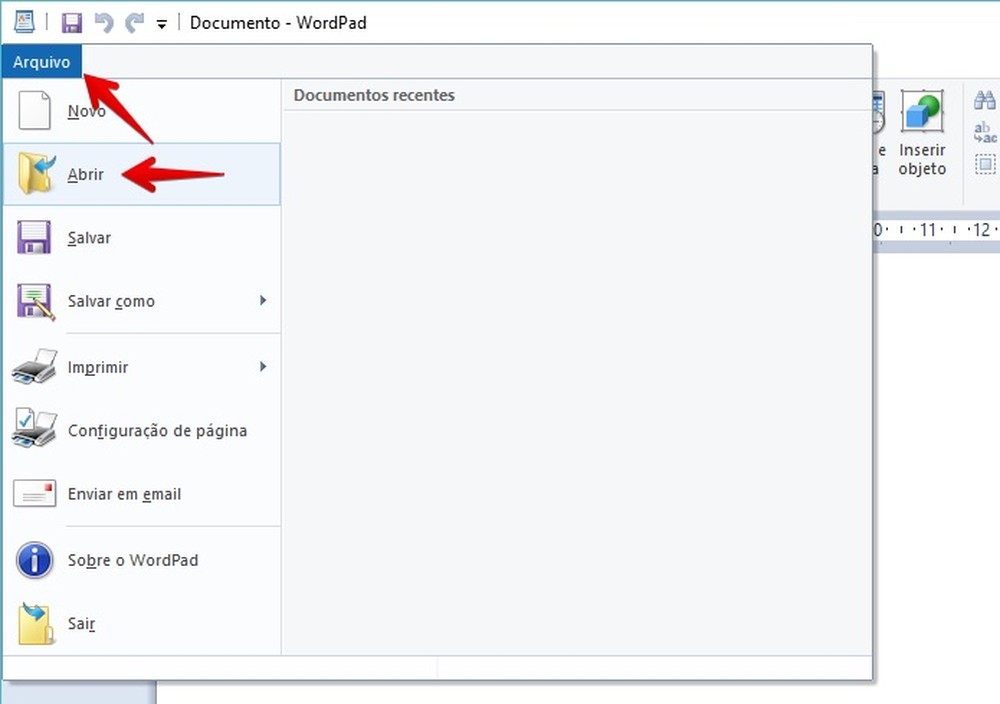Click the Abrir folder icon
This screenshot has width=1000, height=704.
click(33, 174)
